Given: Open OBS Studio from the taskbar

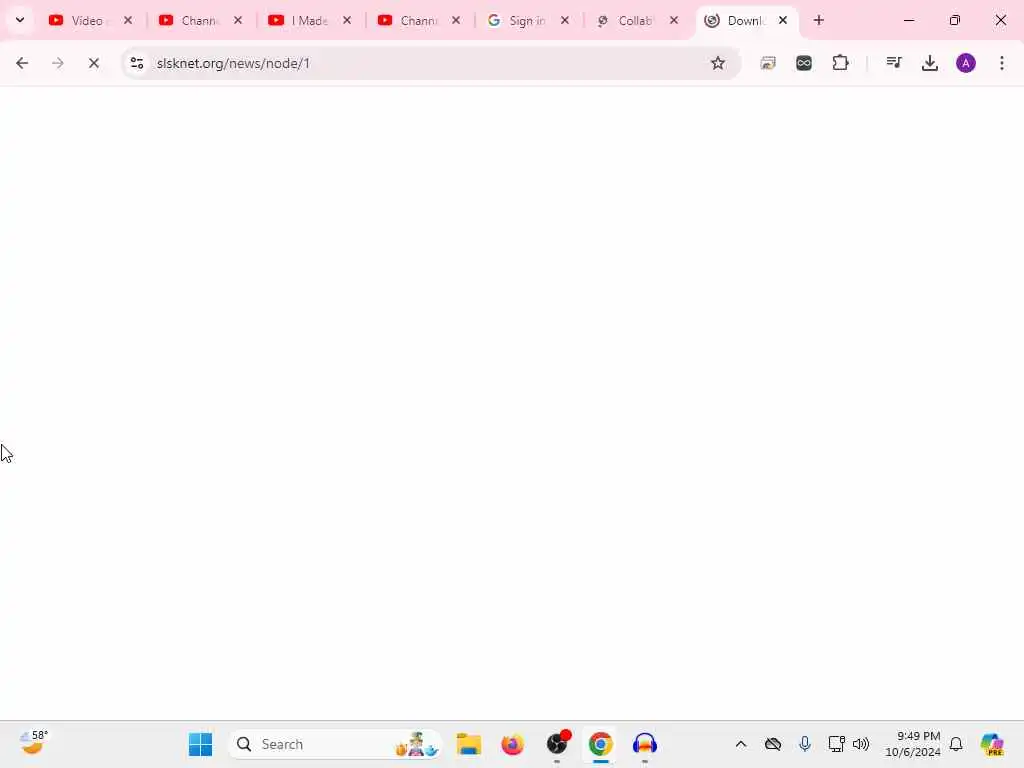Looking at the screenshot, I should click(x=557, y=744).
